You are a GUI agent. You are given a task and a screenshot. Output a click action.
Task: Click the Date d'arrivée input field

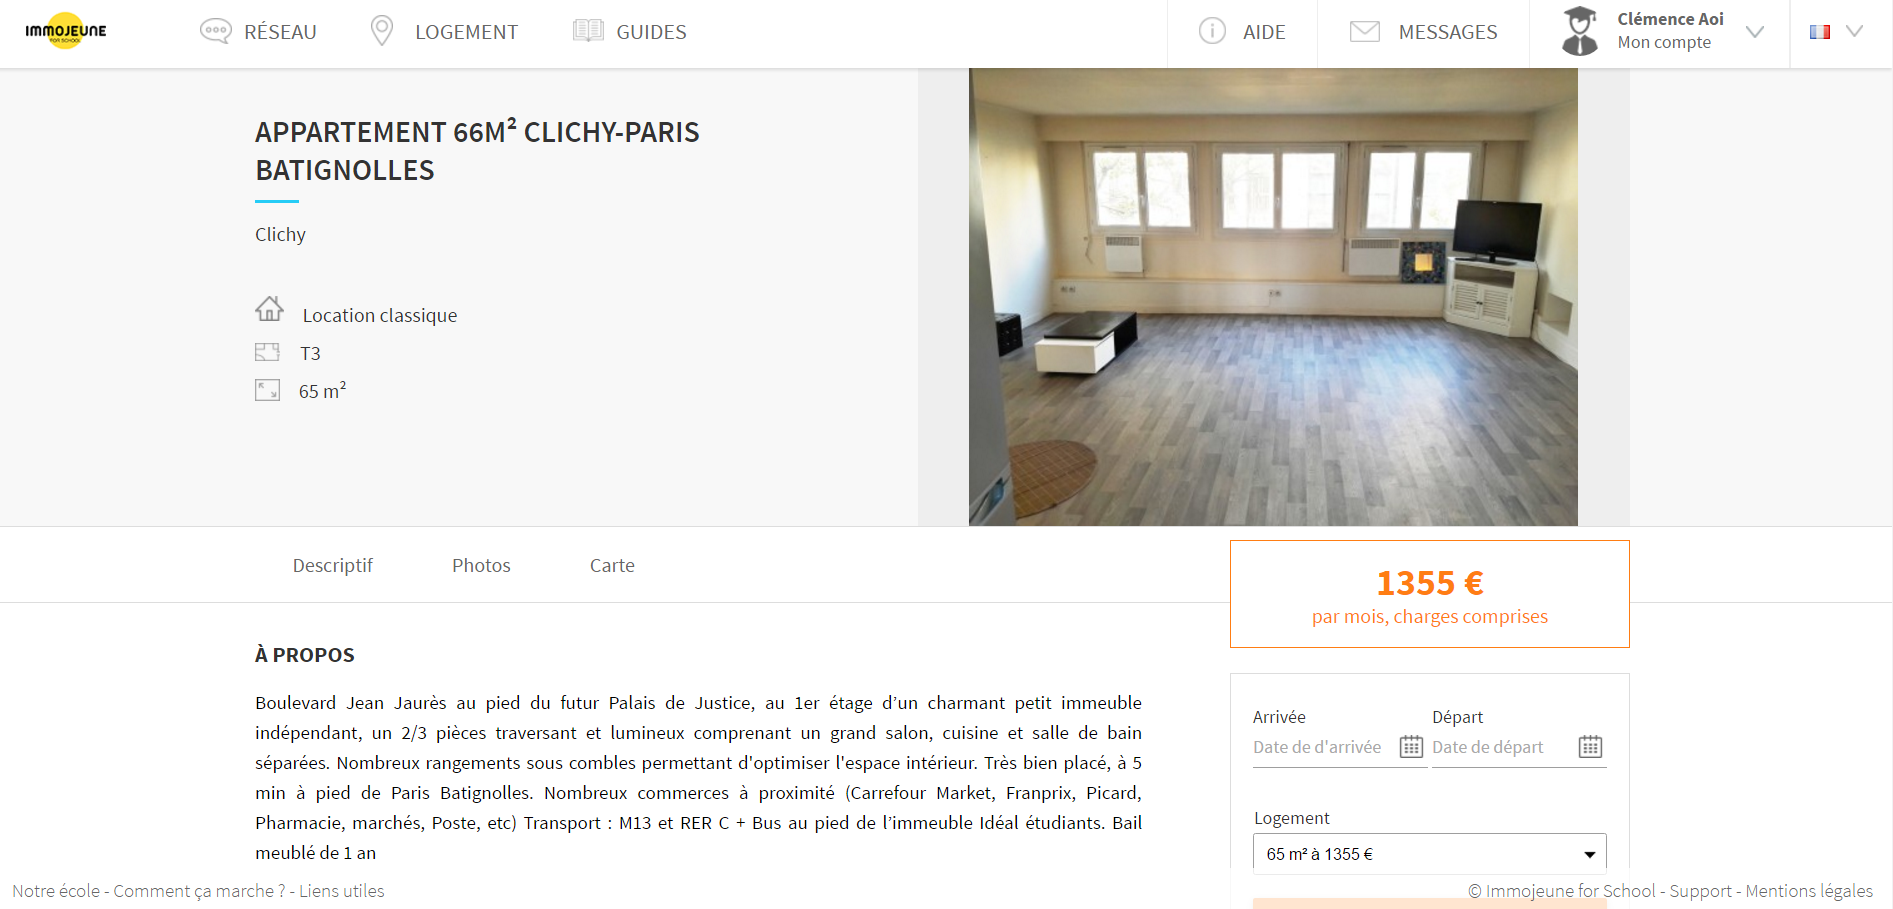[x=1317, y=747]
